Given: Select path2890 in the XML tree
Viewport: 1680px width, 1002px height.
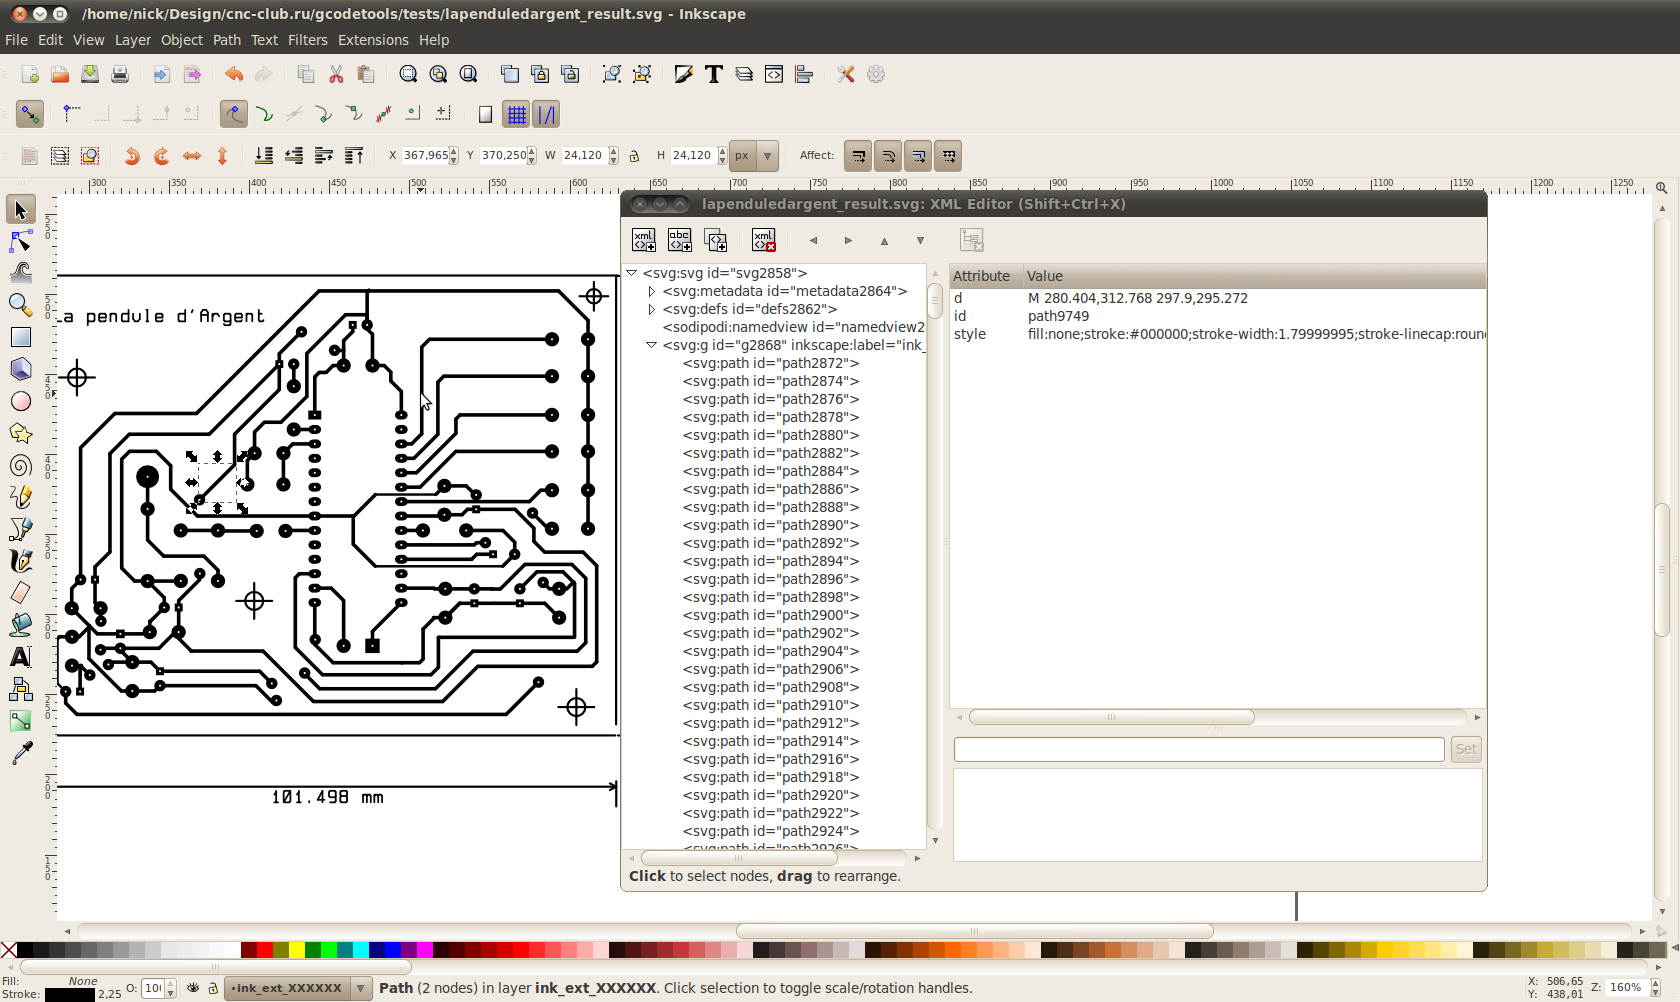Looking at the screenshot, I should [770, 525].
